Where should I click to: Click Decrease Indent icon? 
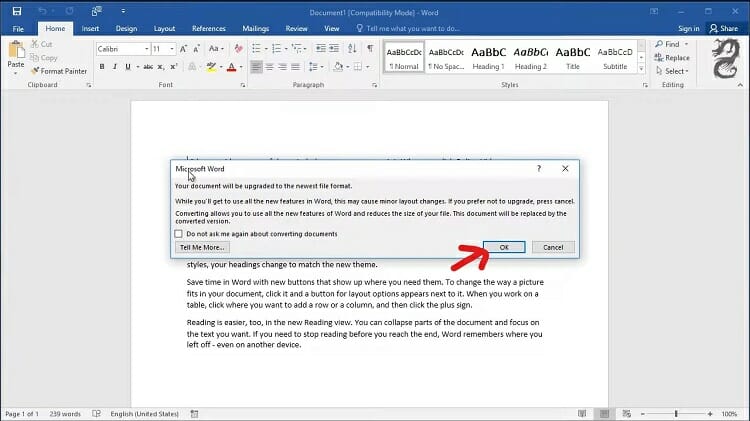[320, 48]
